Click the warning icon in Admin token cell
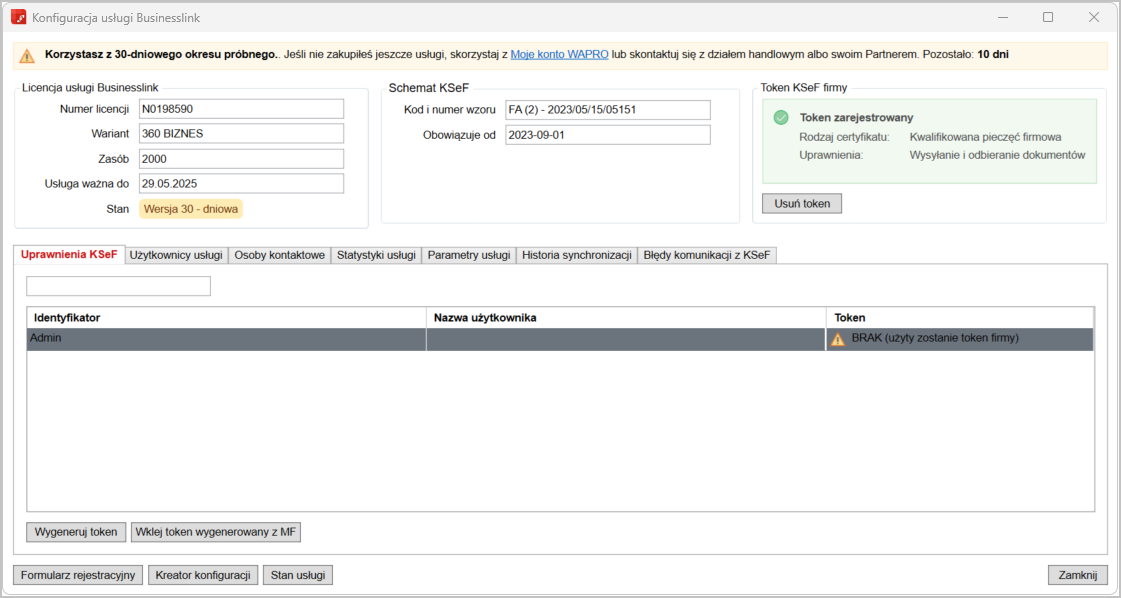Viewport: 1121px width, 598px height. coord(837,339)
